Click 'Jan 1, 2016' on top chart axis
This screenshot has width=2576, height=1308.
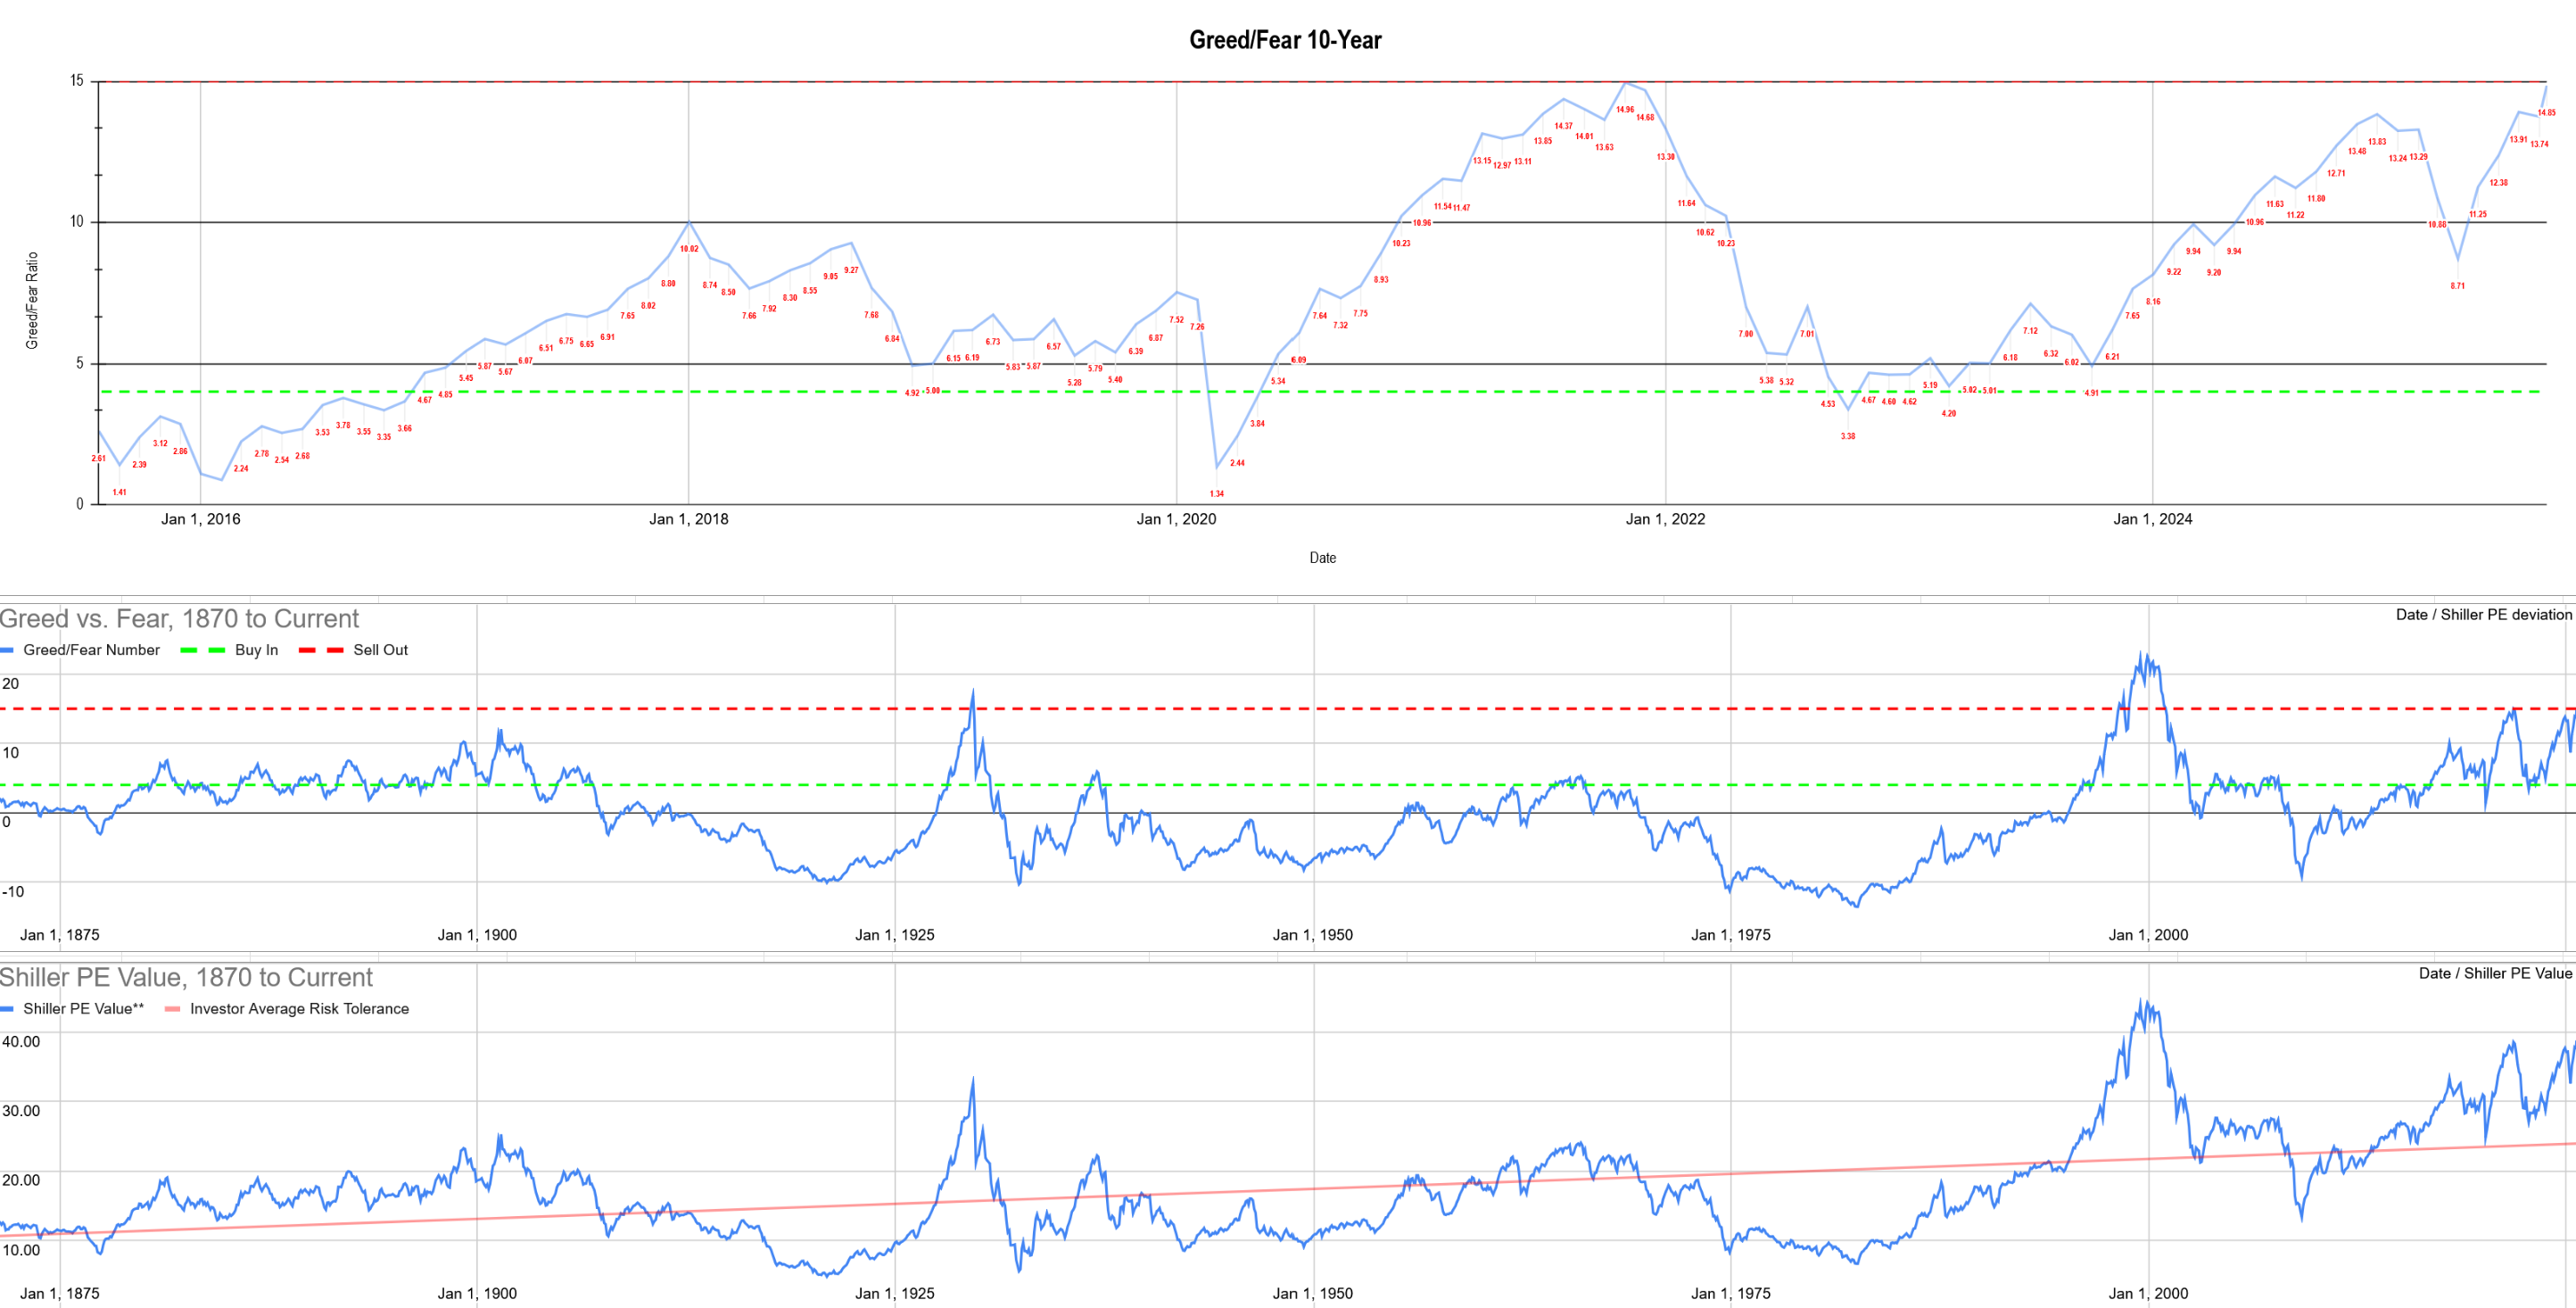200,519
